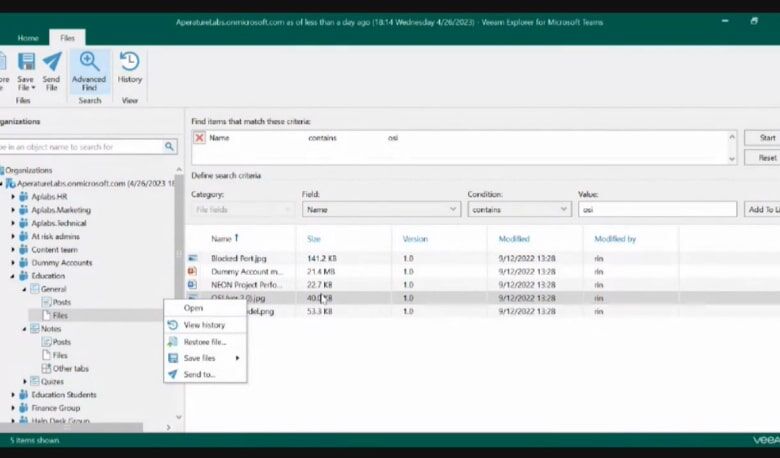Remove the 'Name contains osi' criterion with red X
The width and height of the screenshot is (780, 458).
[199, 138]
